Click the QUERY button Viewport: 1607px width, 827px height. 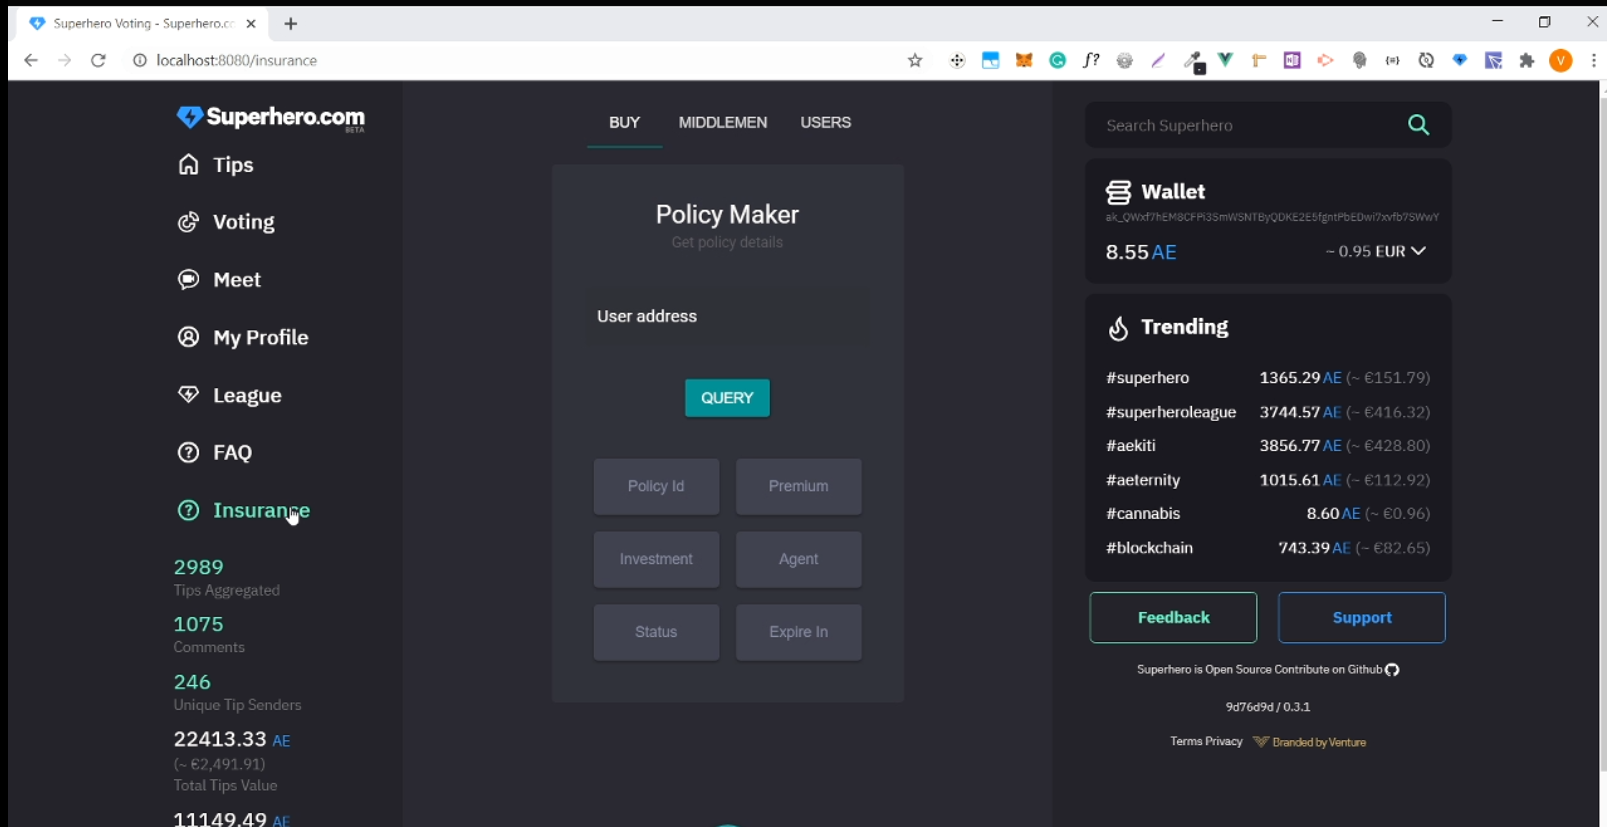click(727, 398)
